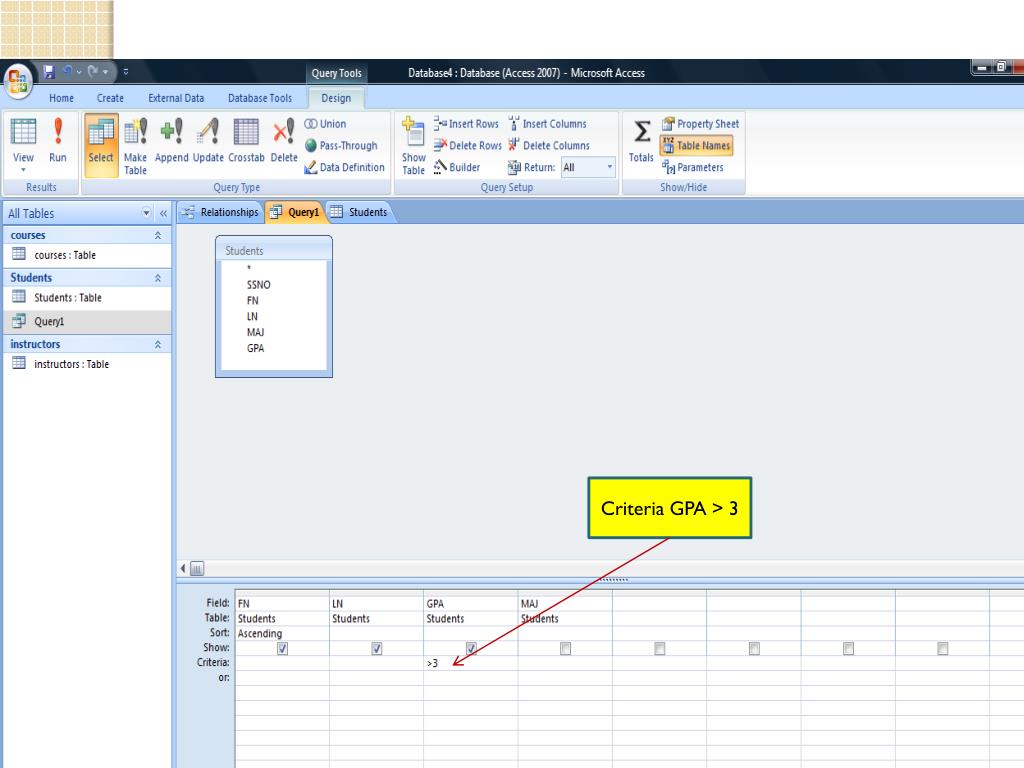This screenshot has width=1024, height=768.
Task: Click the scrollbar left arrow
Action: pyautogui.click(x=183, y=569)
